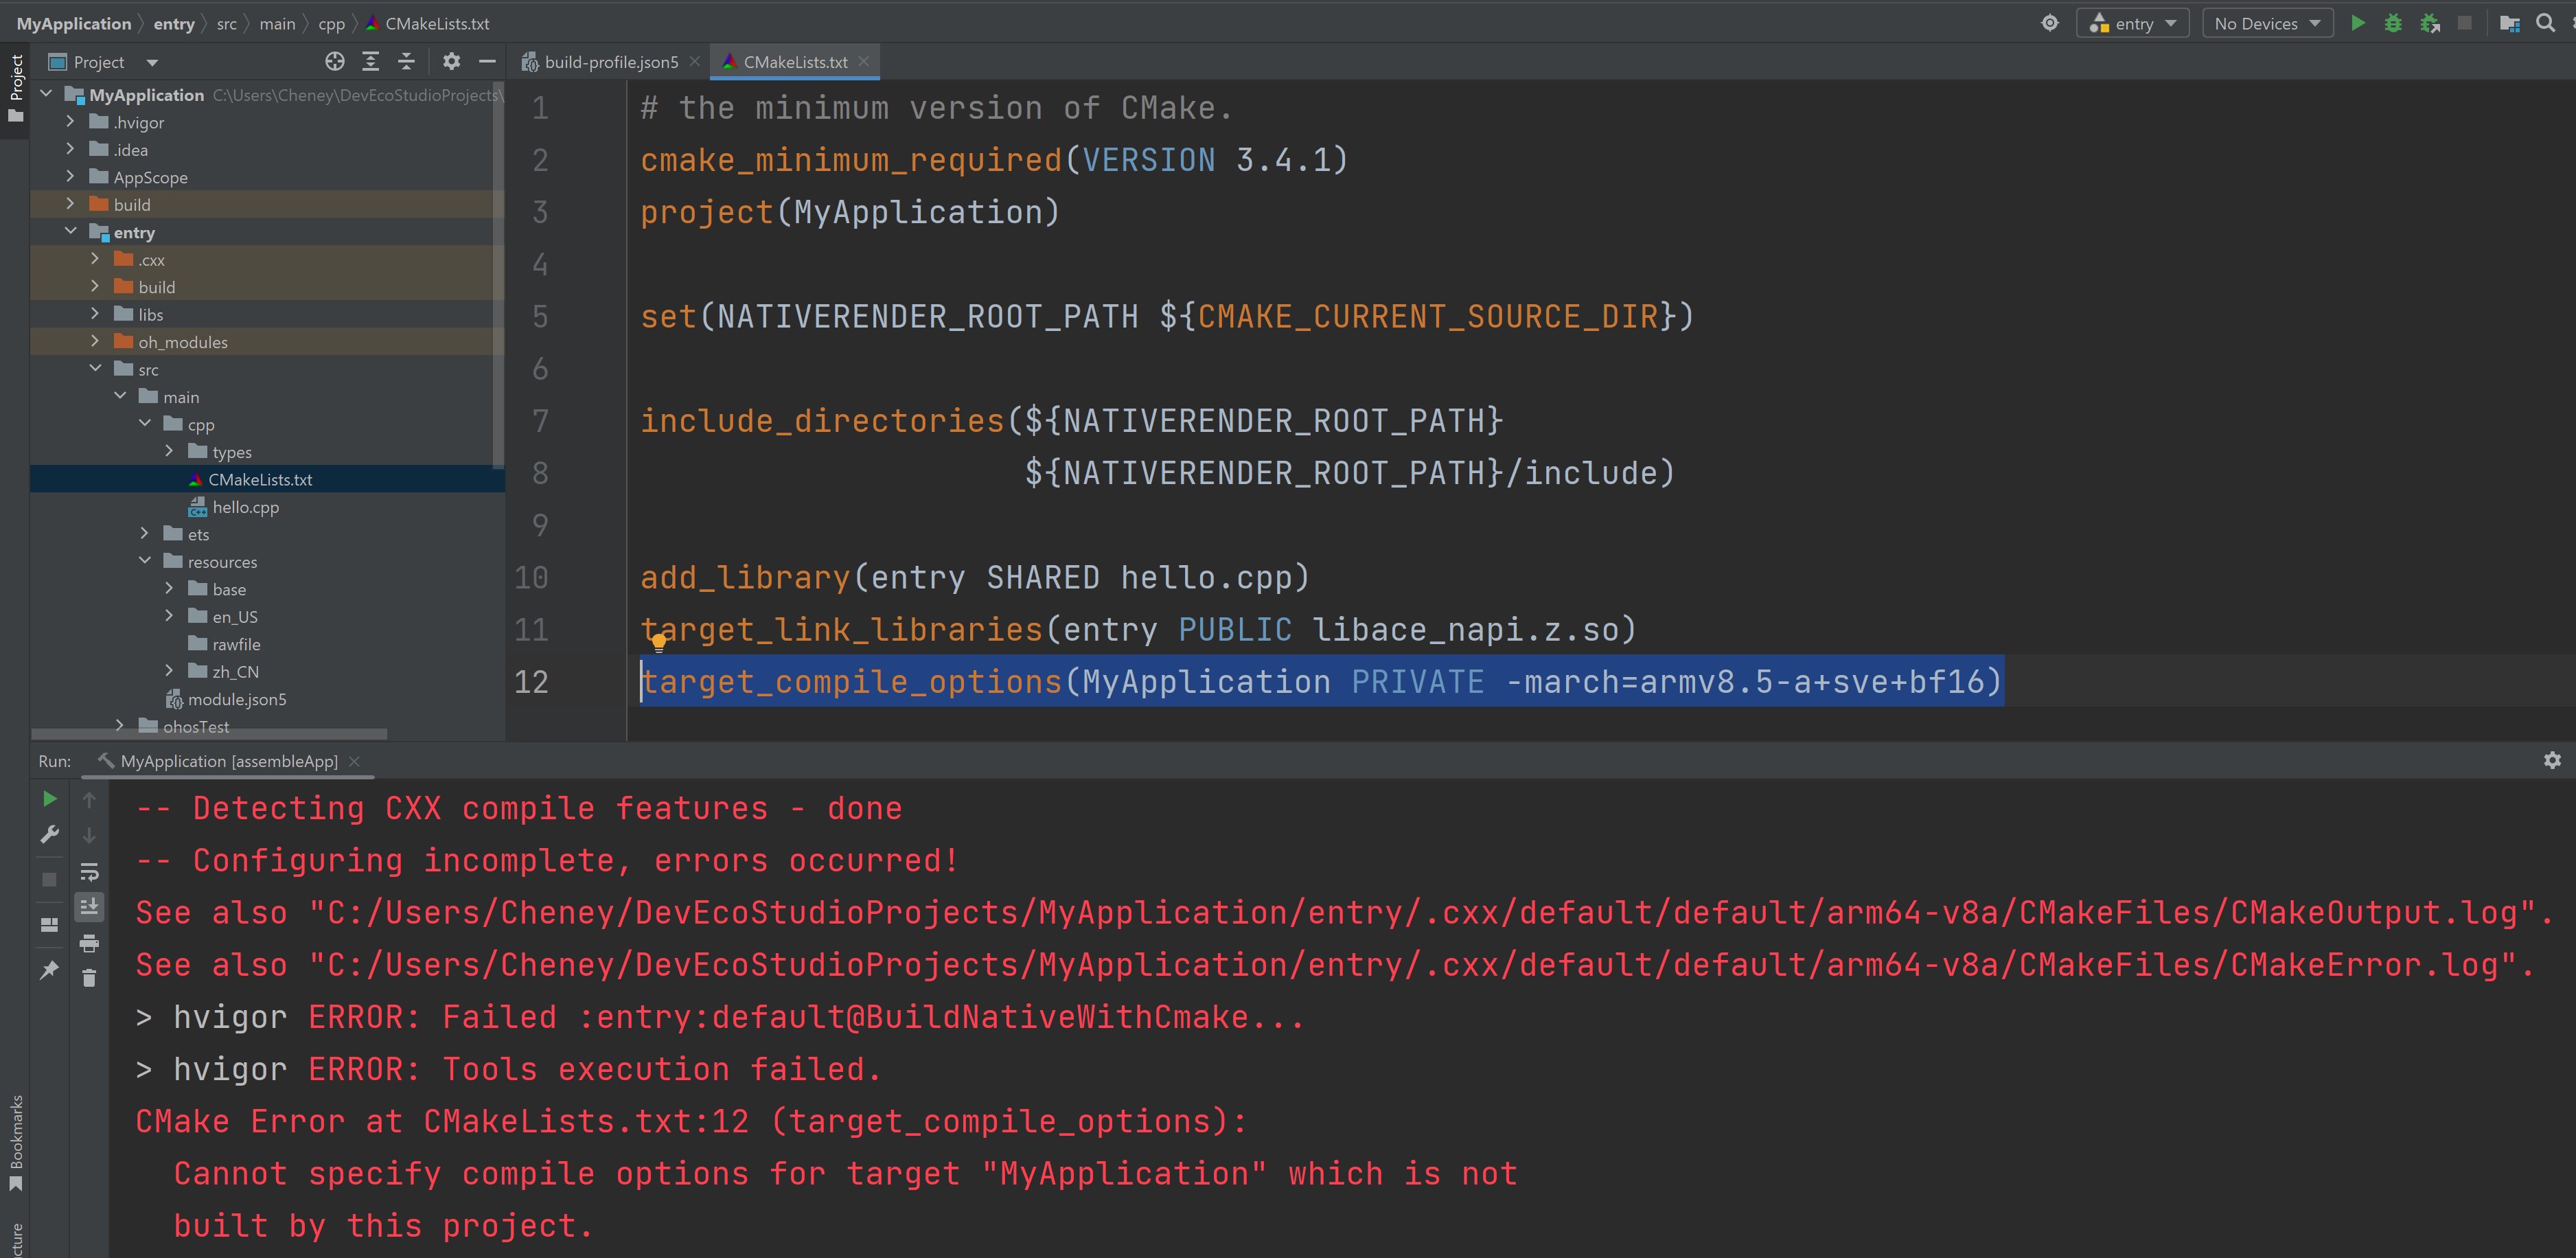Viewport: 2576px width, 1258px height.
Task: Clear Run output with the trash icon
Action: pyautogui.click(x=89, y=978)
